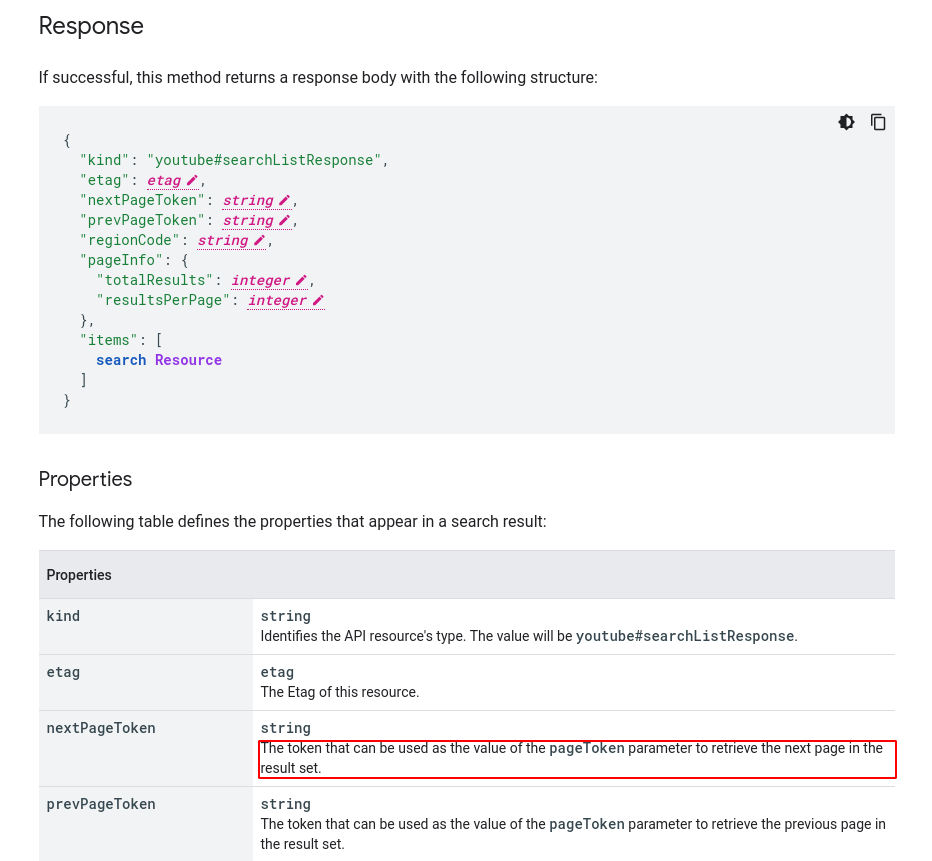The width and height of the screenshot is (932, 861).
Task: Click pageToken code in nextPageToken description
Action: [x=587, y=749]
